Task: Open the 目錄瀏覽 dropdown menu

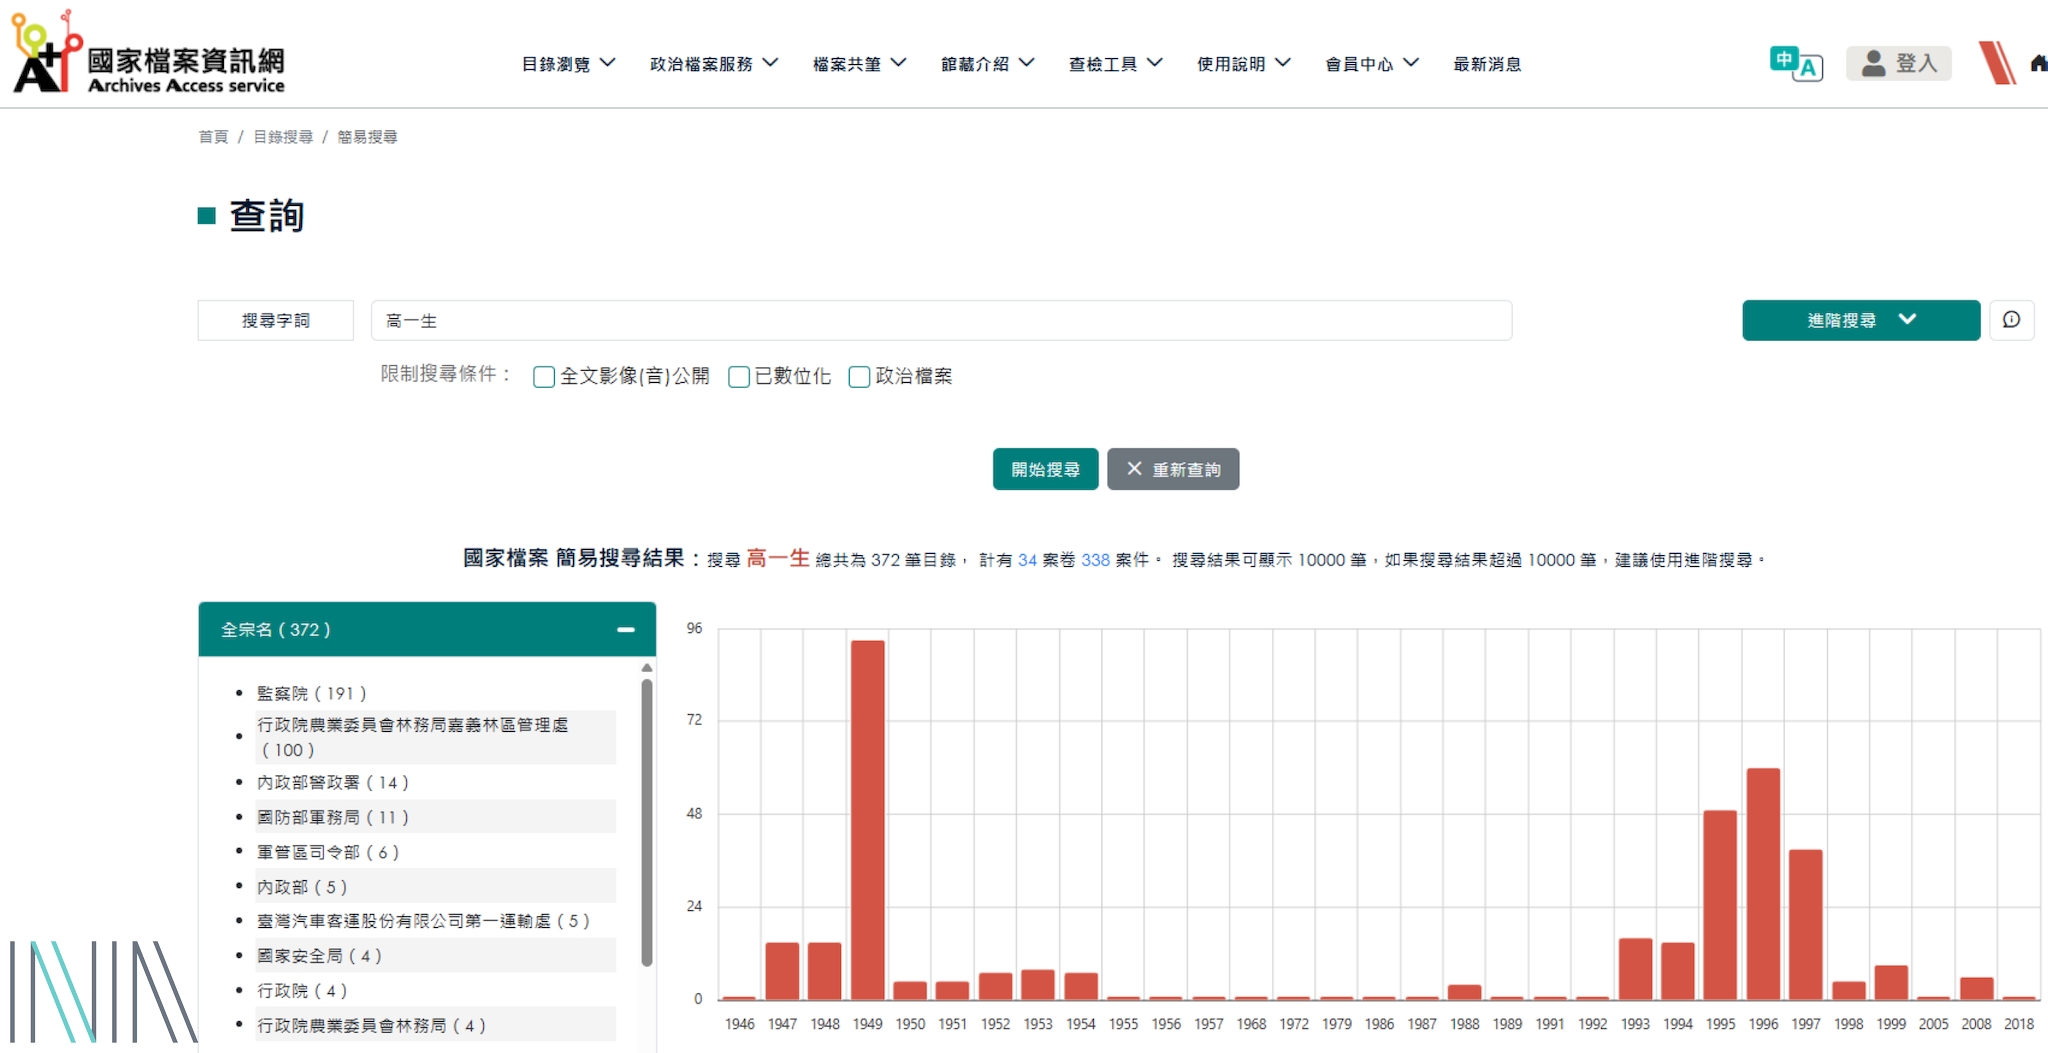Action: pyautogui.click(x=568, y=64)
